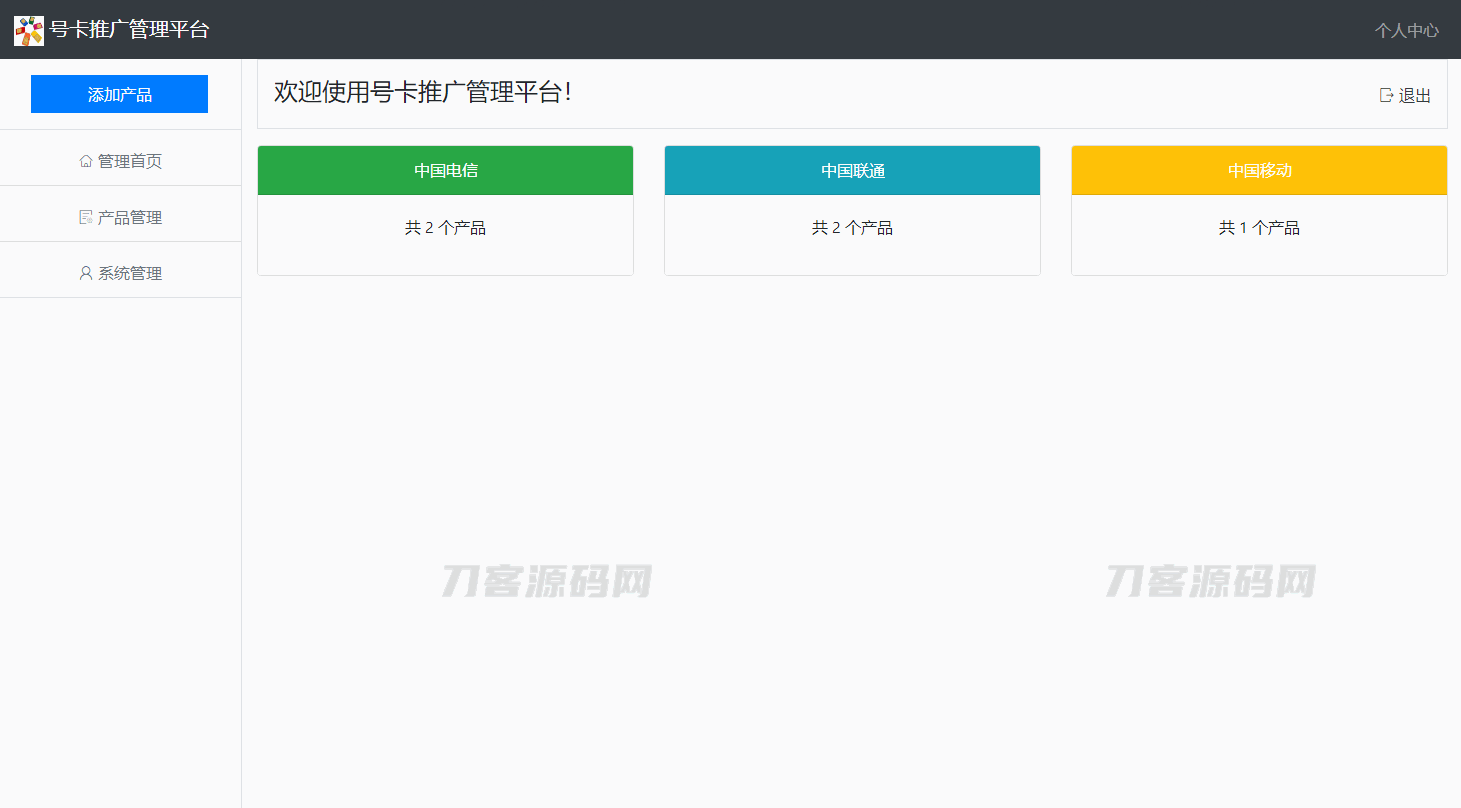
Task: Click the user icon beside 系统管理
Action: pos(86,273)
